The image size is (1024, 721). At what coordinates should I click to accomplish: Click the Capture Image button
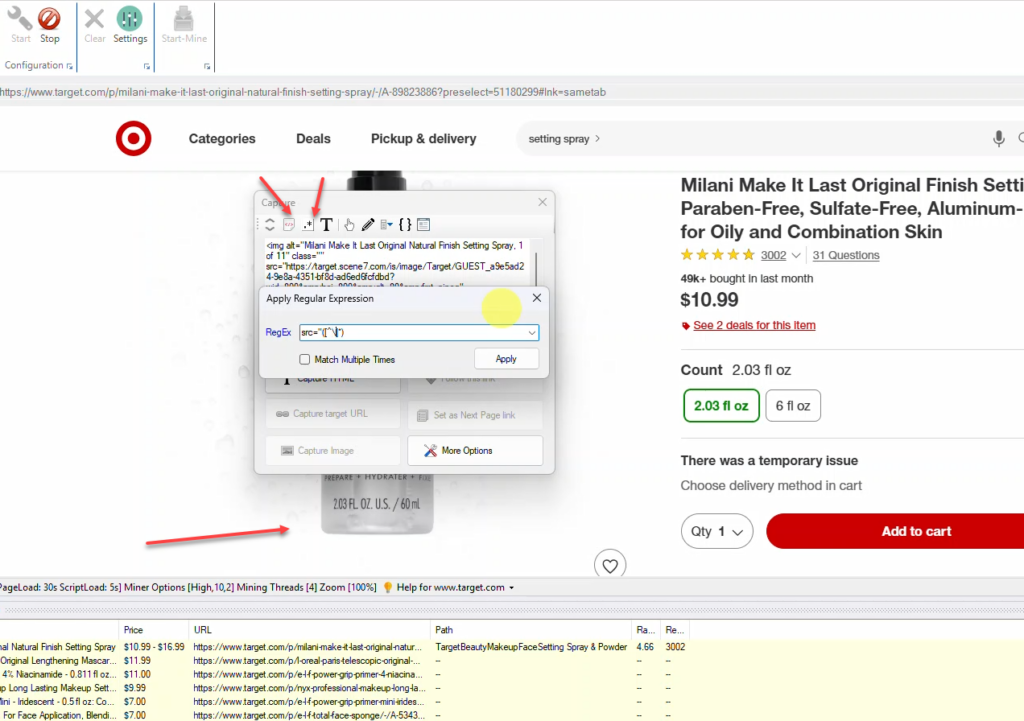pos(333,451)
